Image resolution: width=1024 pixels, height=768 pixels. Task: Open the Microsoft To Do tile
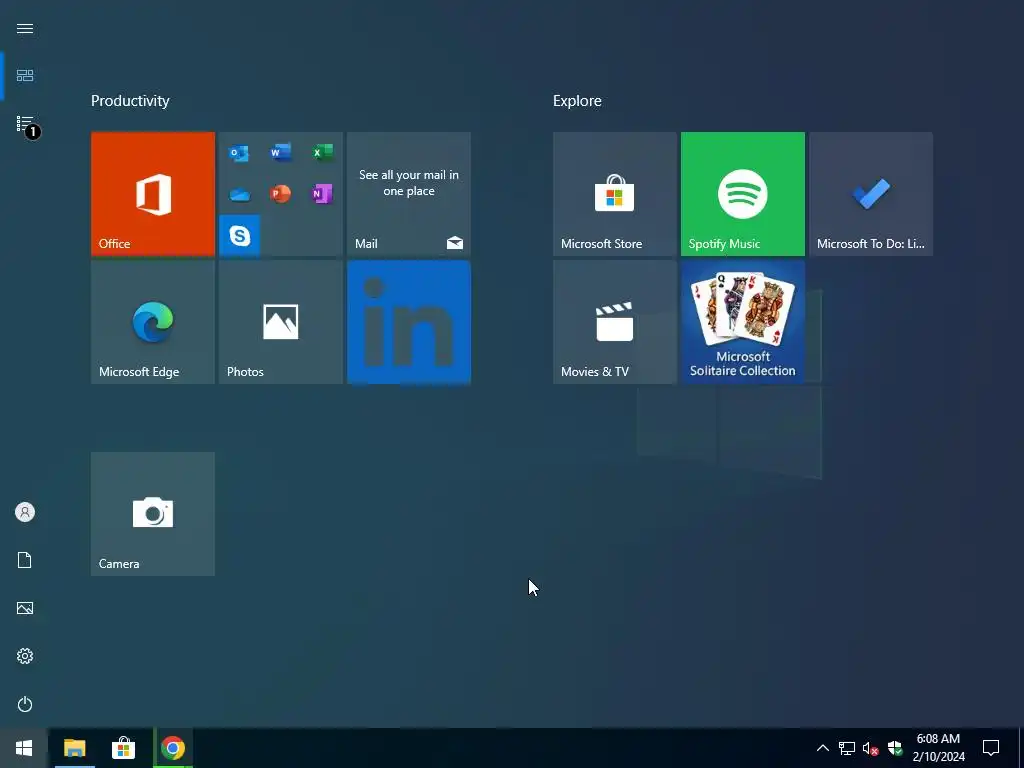click(871, 194)
